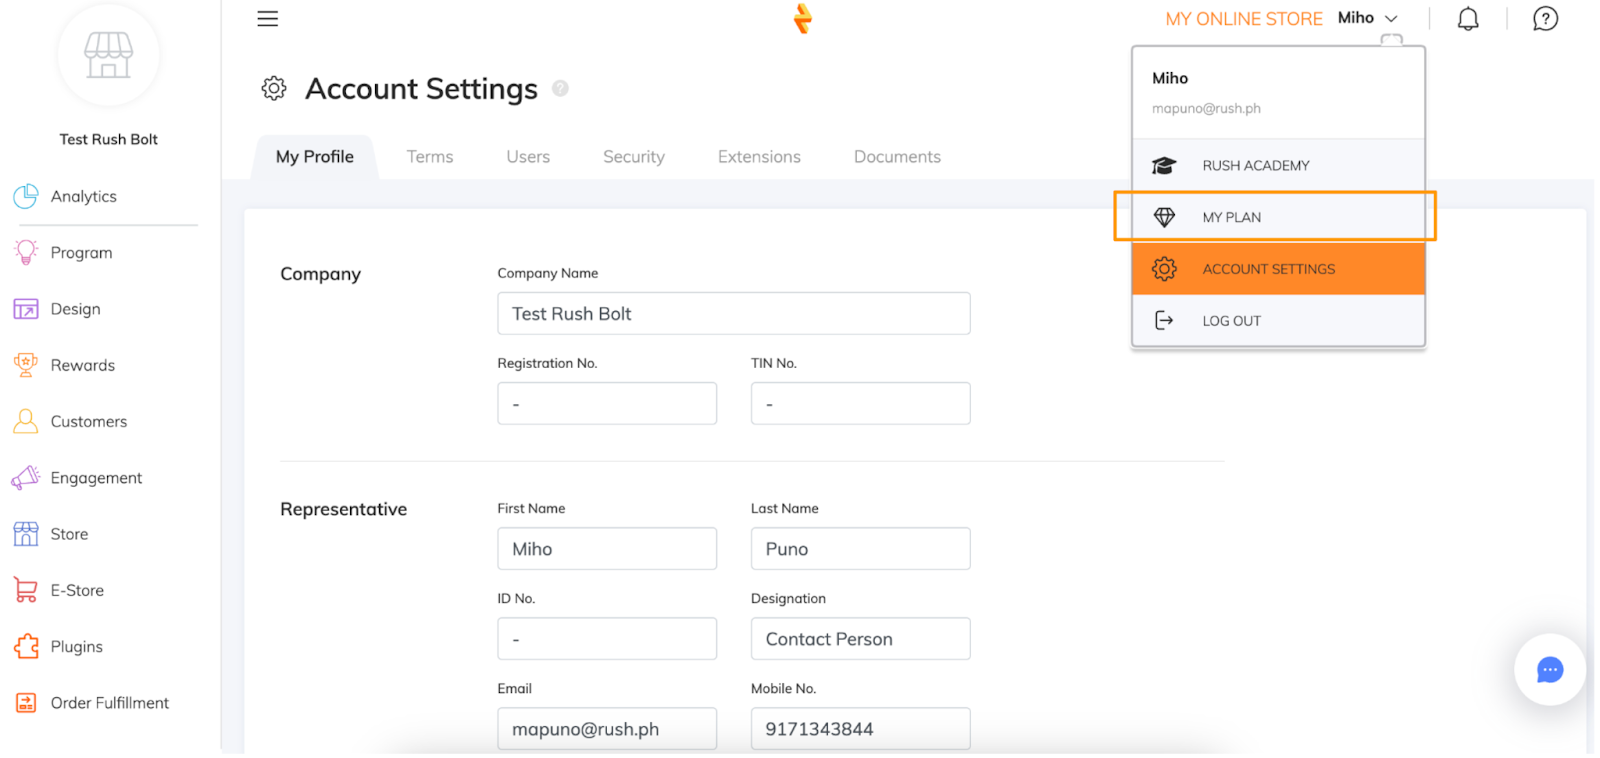Click the Mobile No. field

860,728
